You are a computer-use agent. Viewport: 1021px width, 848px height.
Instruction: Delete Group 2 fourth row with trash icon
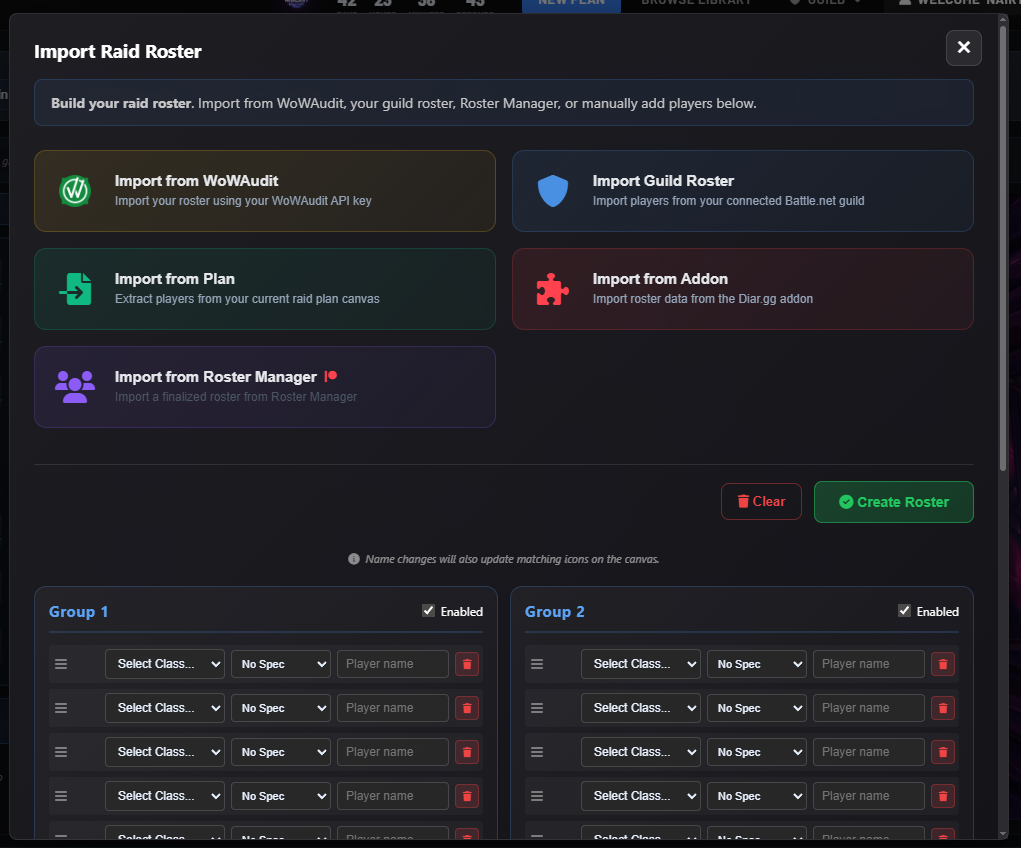[x=943, y=796]
